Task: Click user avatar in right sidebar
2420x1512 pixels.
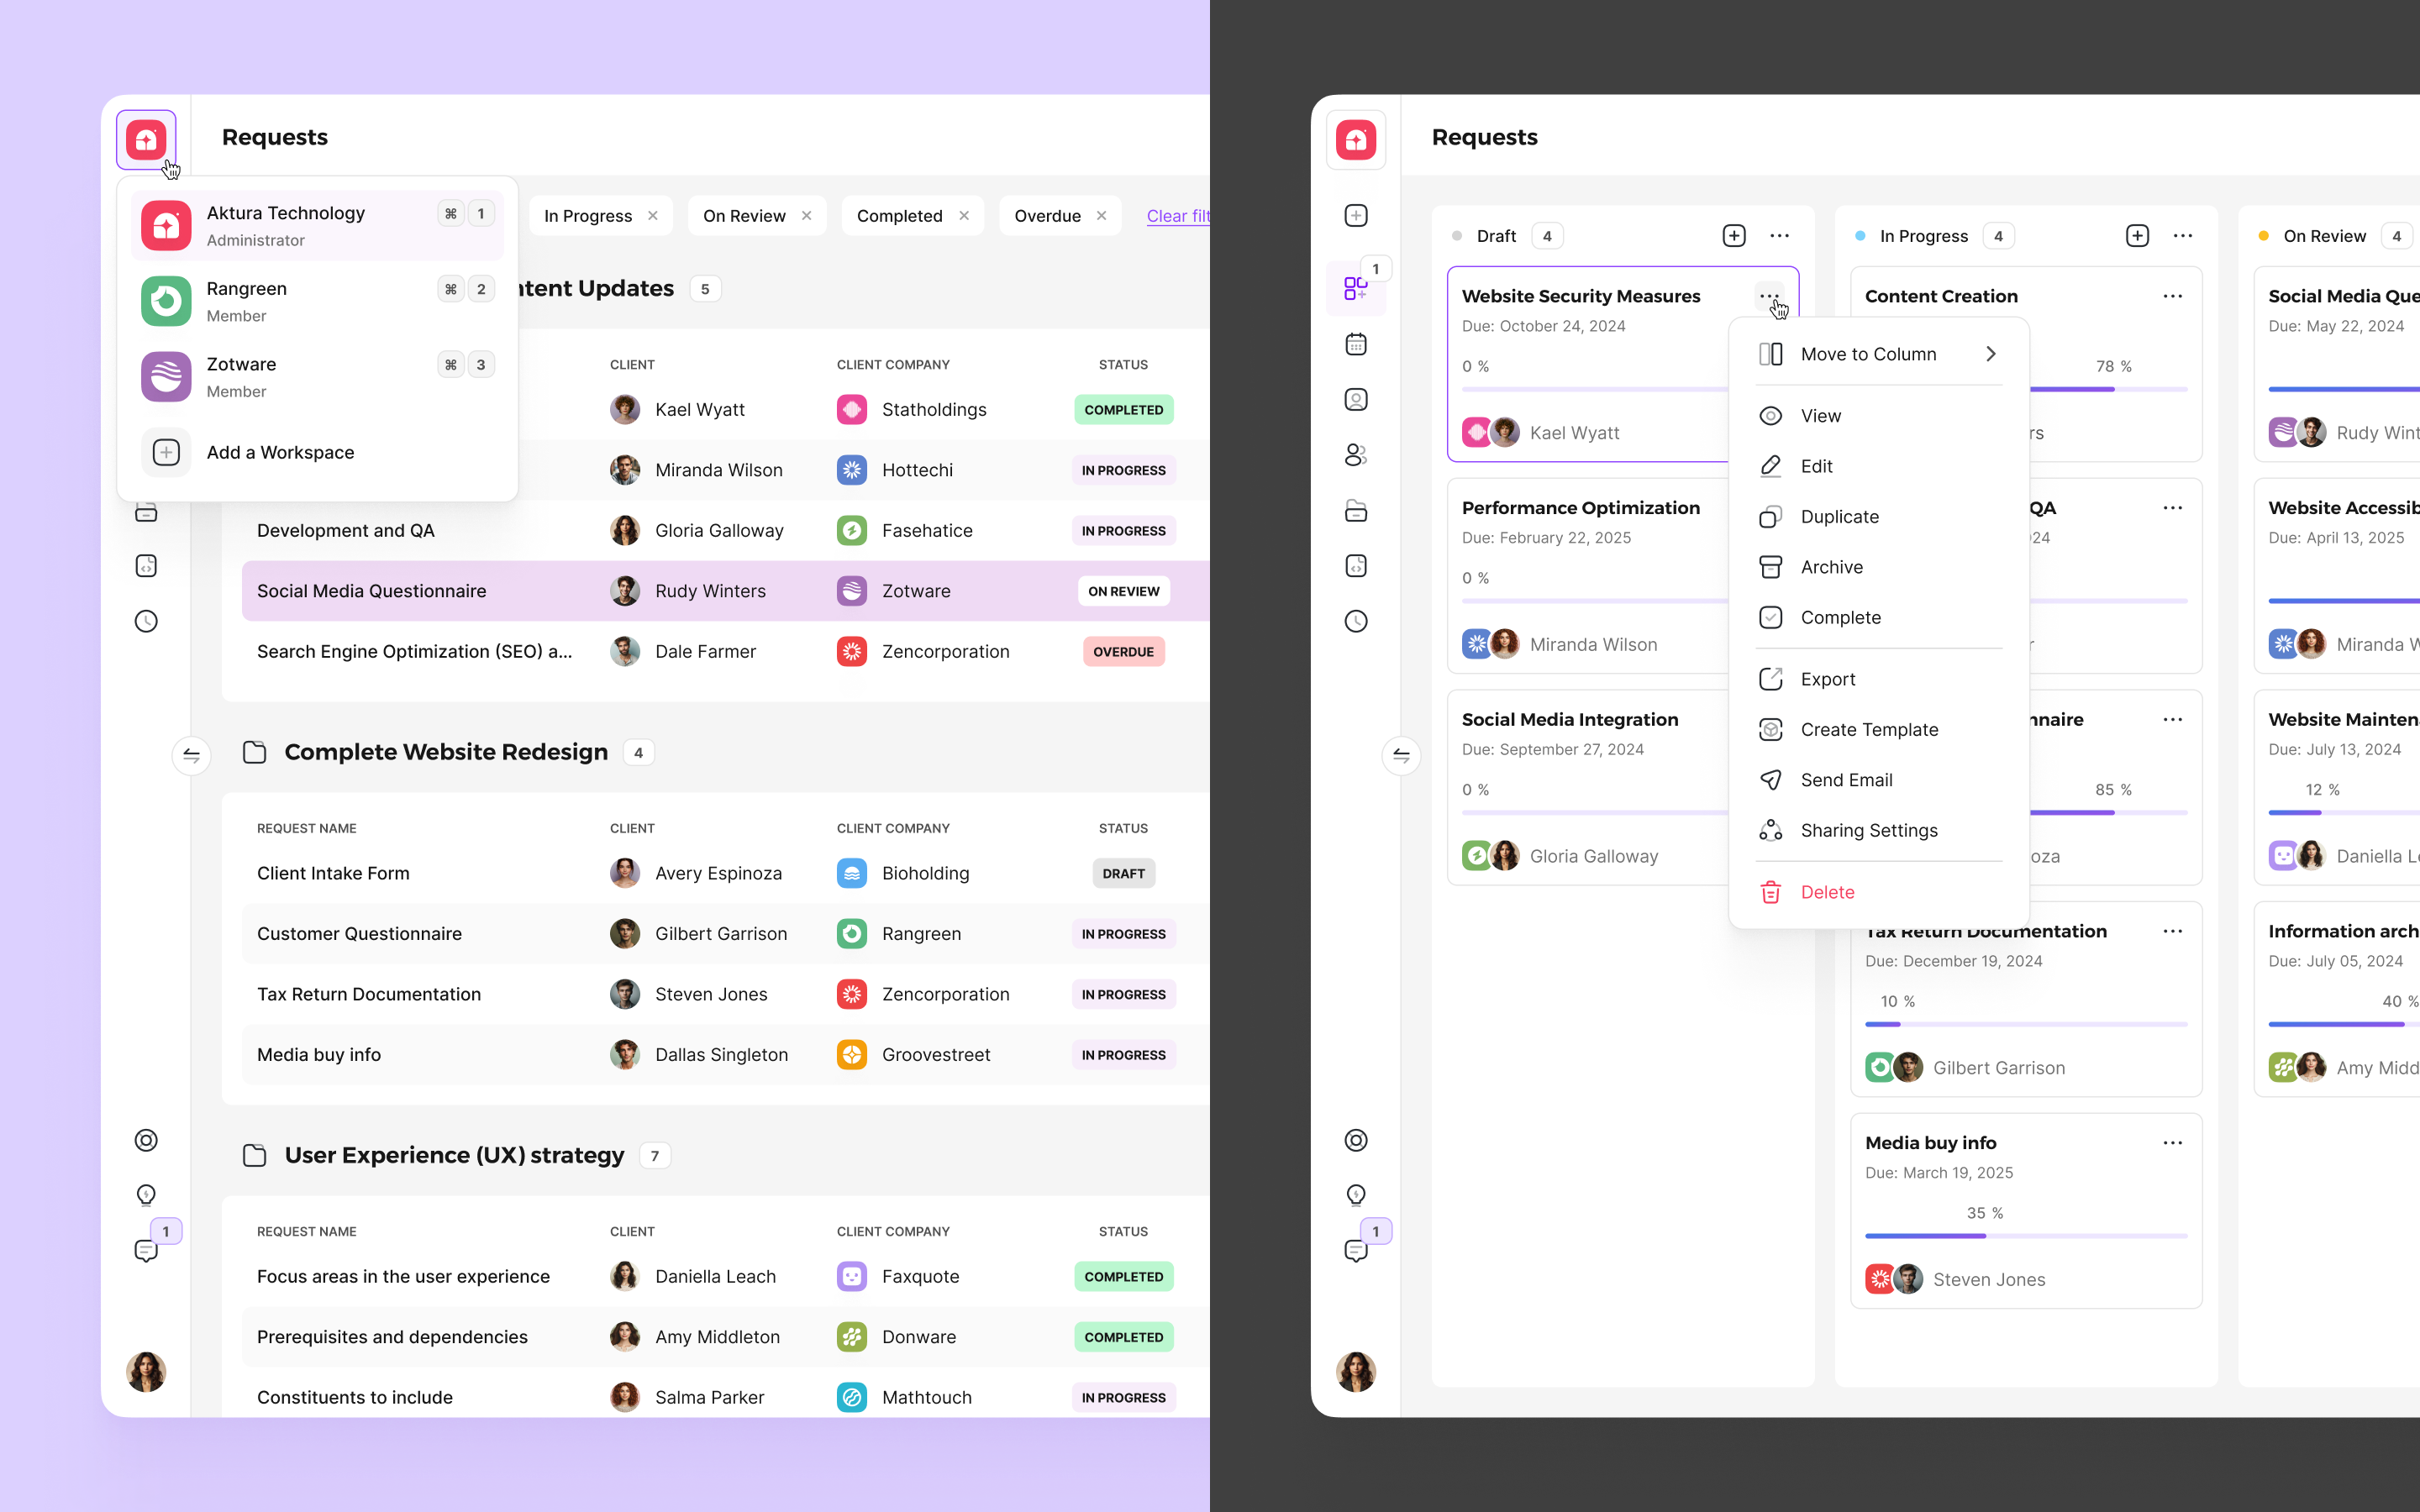Action: [x=1356, y=1372]
